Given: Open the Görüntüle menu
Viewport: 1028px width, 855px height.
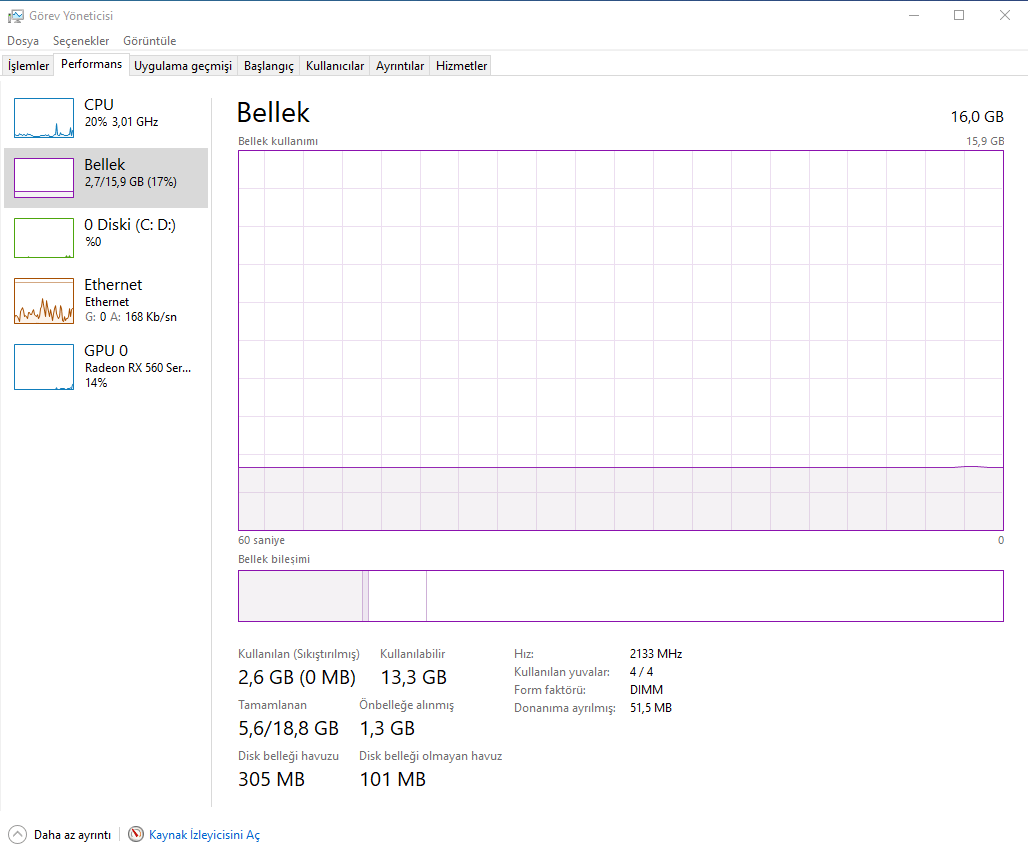Looking at the screenshot, I should tap(149, 41).
